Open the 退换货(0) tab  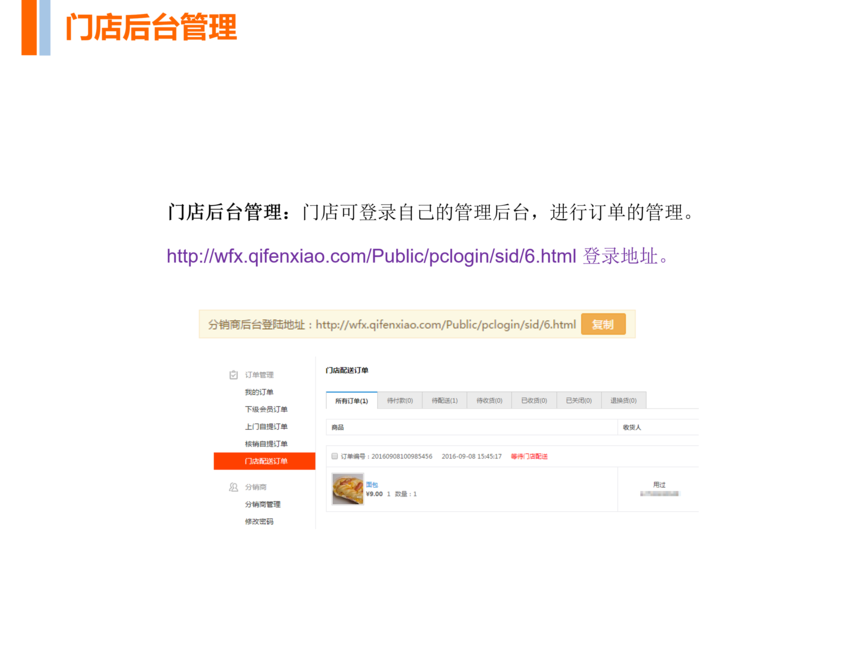coord(624,400)
